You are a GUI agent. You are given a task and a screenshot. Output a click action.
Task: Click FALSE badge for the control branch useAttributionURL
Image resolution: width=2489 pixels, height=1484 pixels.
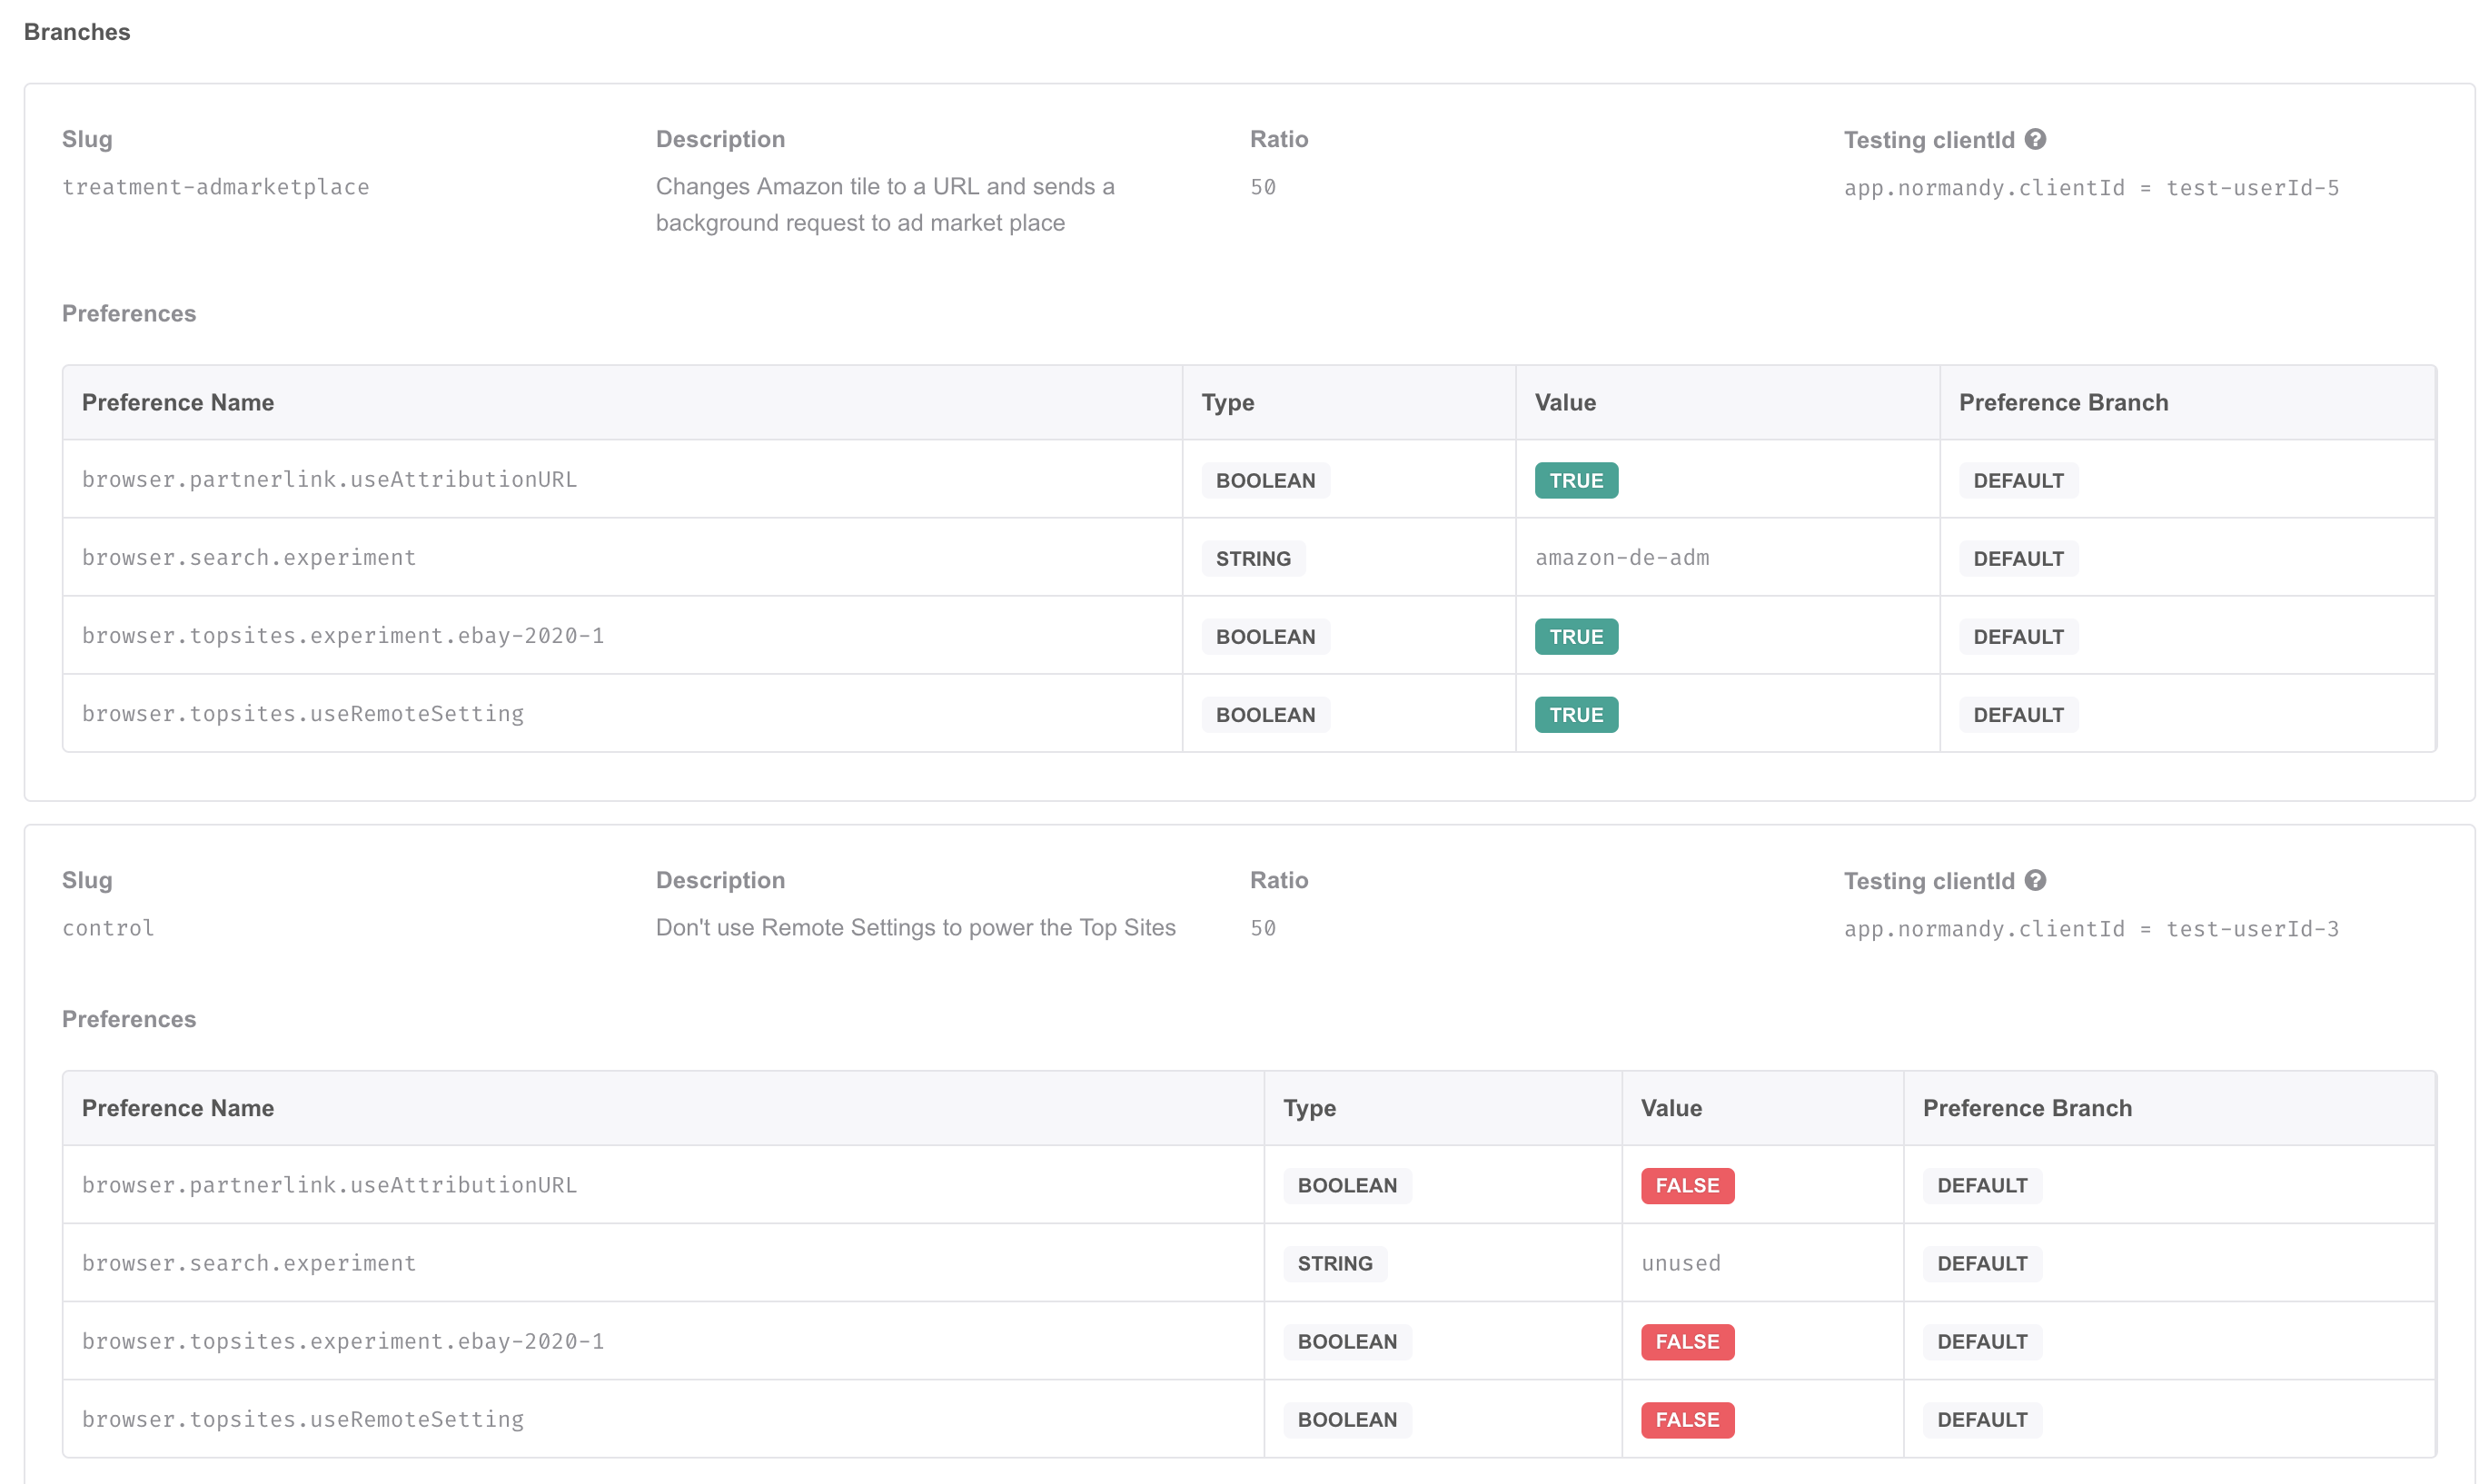click(1686, 1185)
